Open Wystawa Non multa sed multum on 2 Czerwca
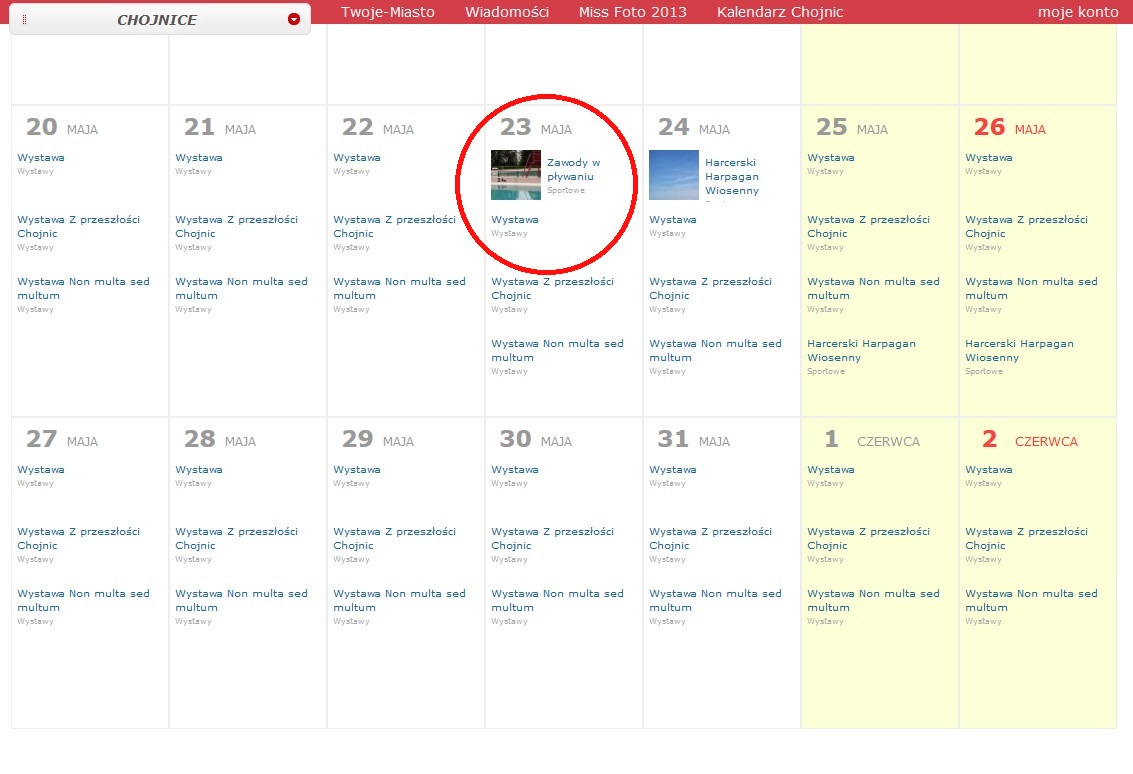The height and width of the screenshot is (774, 1133). click(1031, 601)
